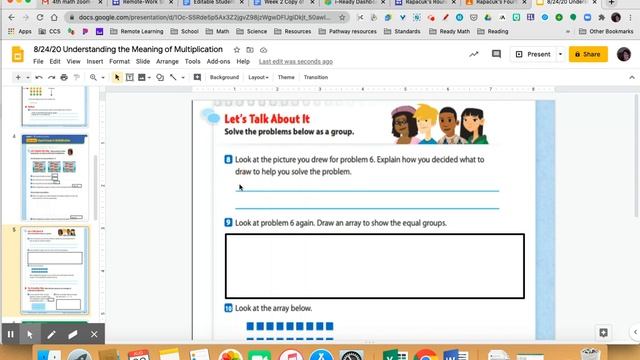Select slide 5 thumbnail
The image size is (640, 360).
[x=54, y=270]
